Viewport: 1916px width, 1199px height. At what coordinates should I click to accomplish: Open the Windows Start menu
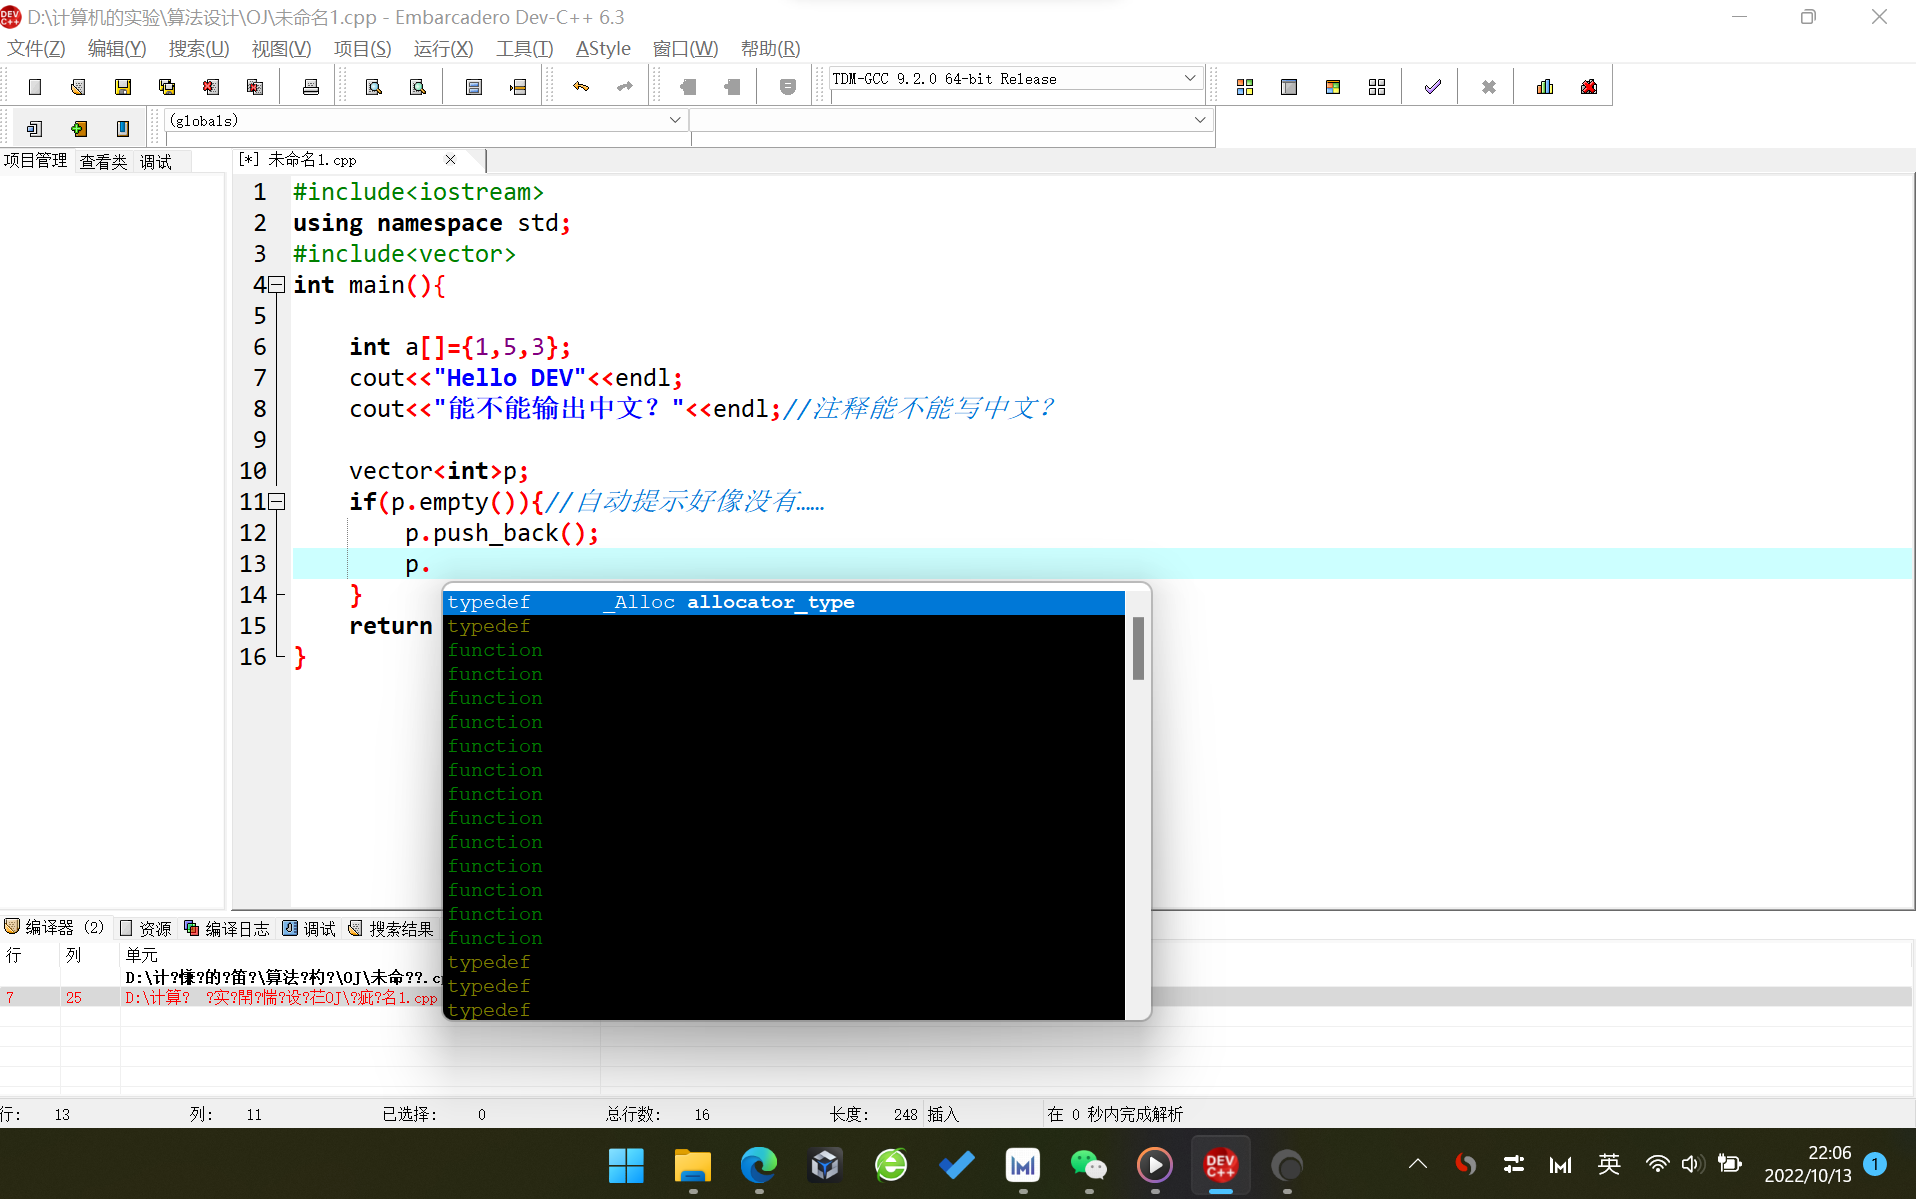pyautogui.click(x=626, y=1165)
